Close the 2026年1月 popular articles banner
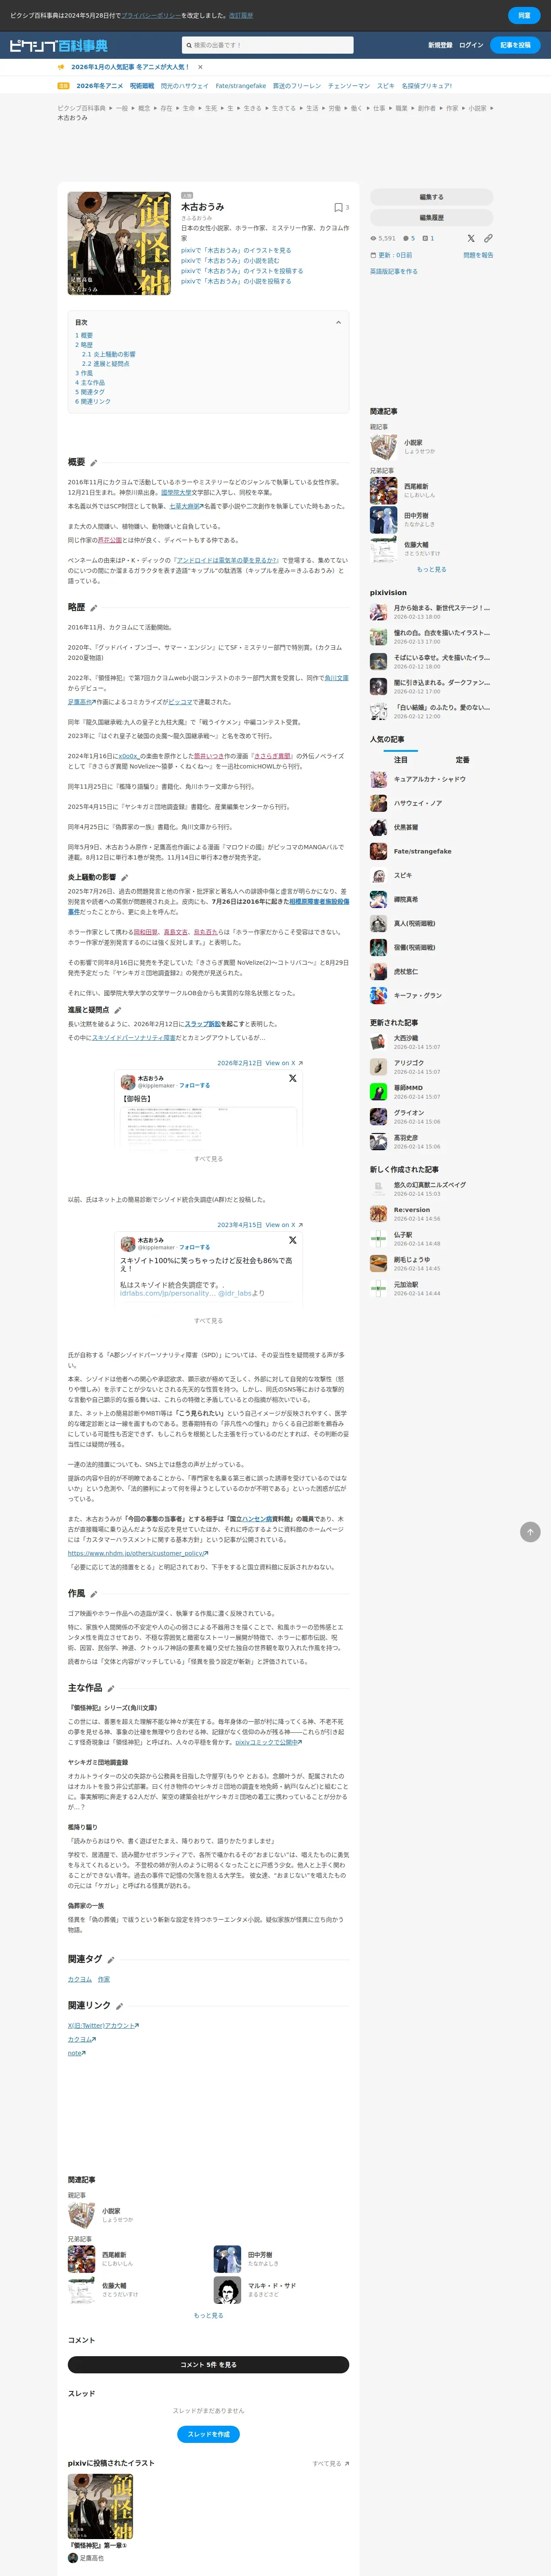This screenshot has height=2576, width=551. (x=200, y=67)
